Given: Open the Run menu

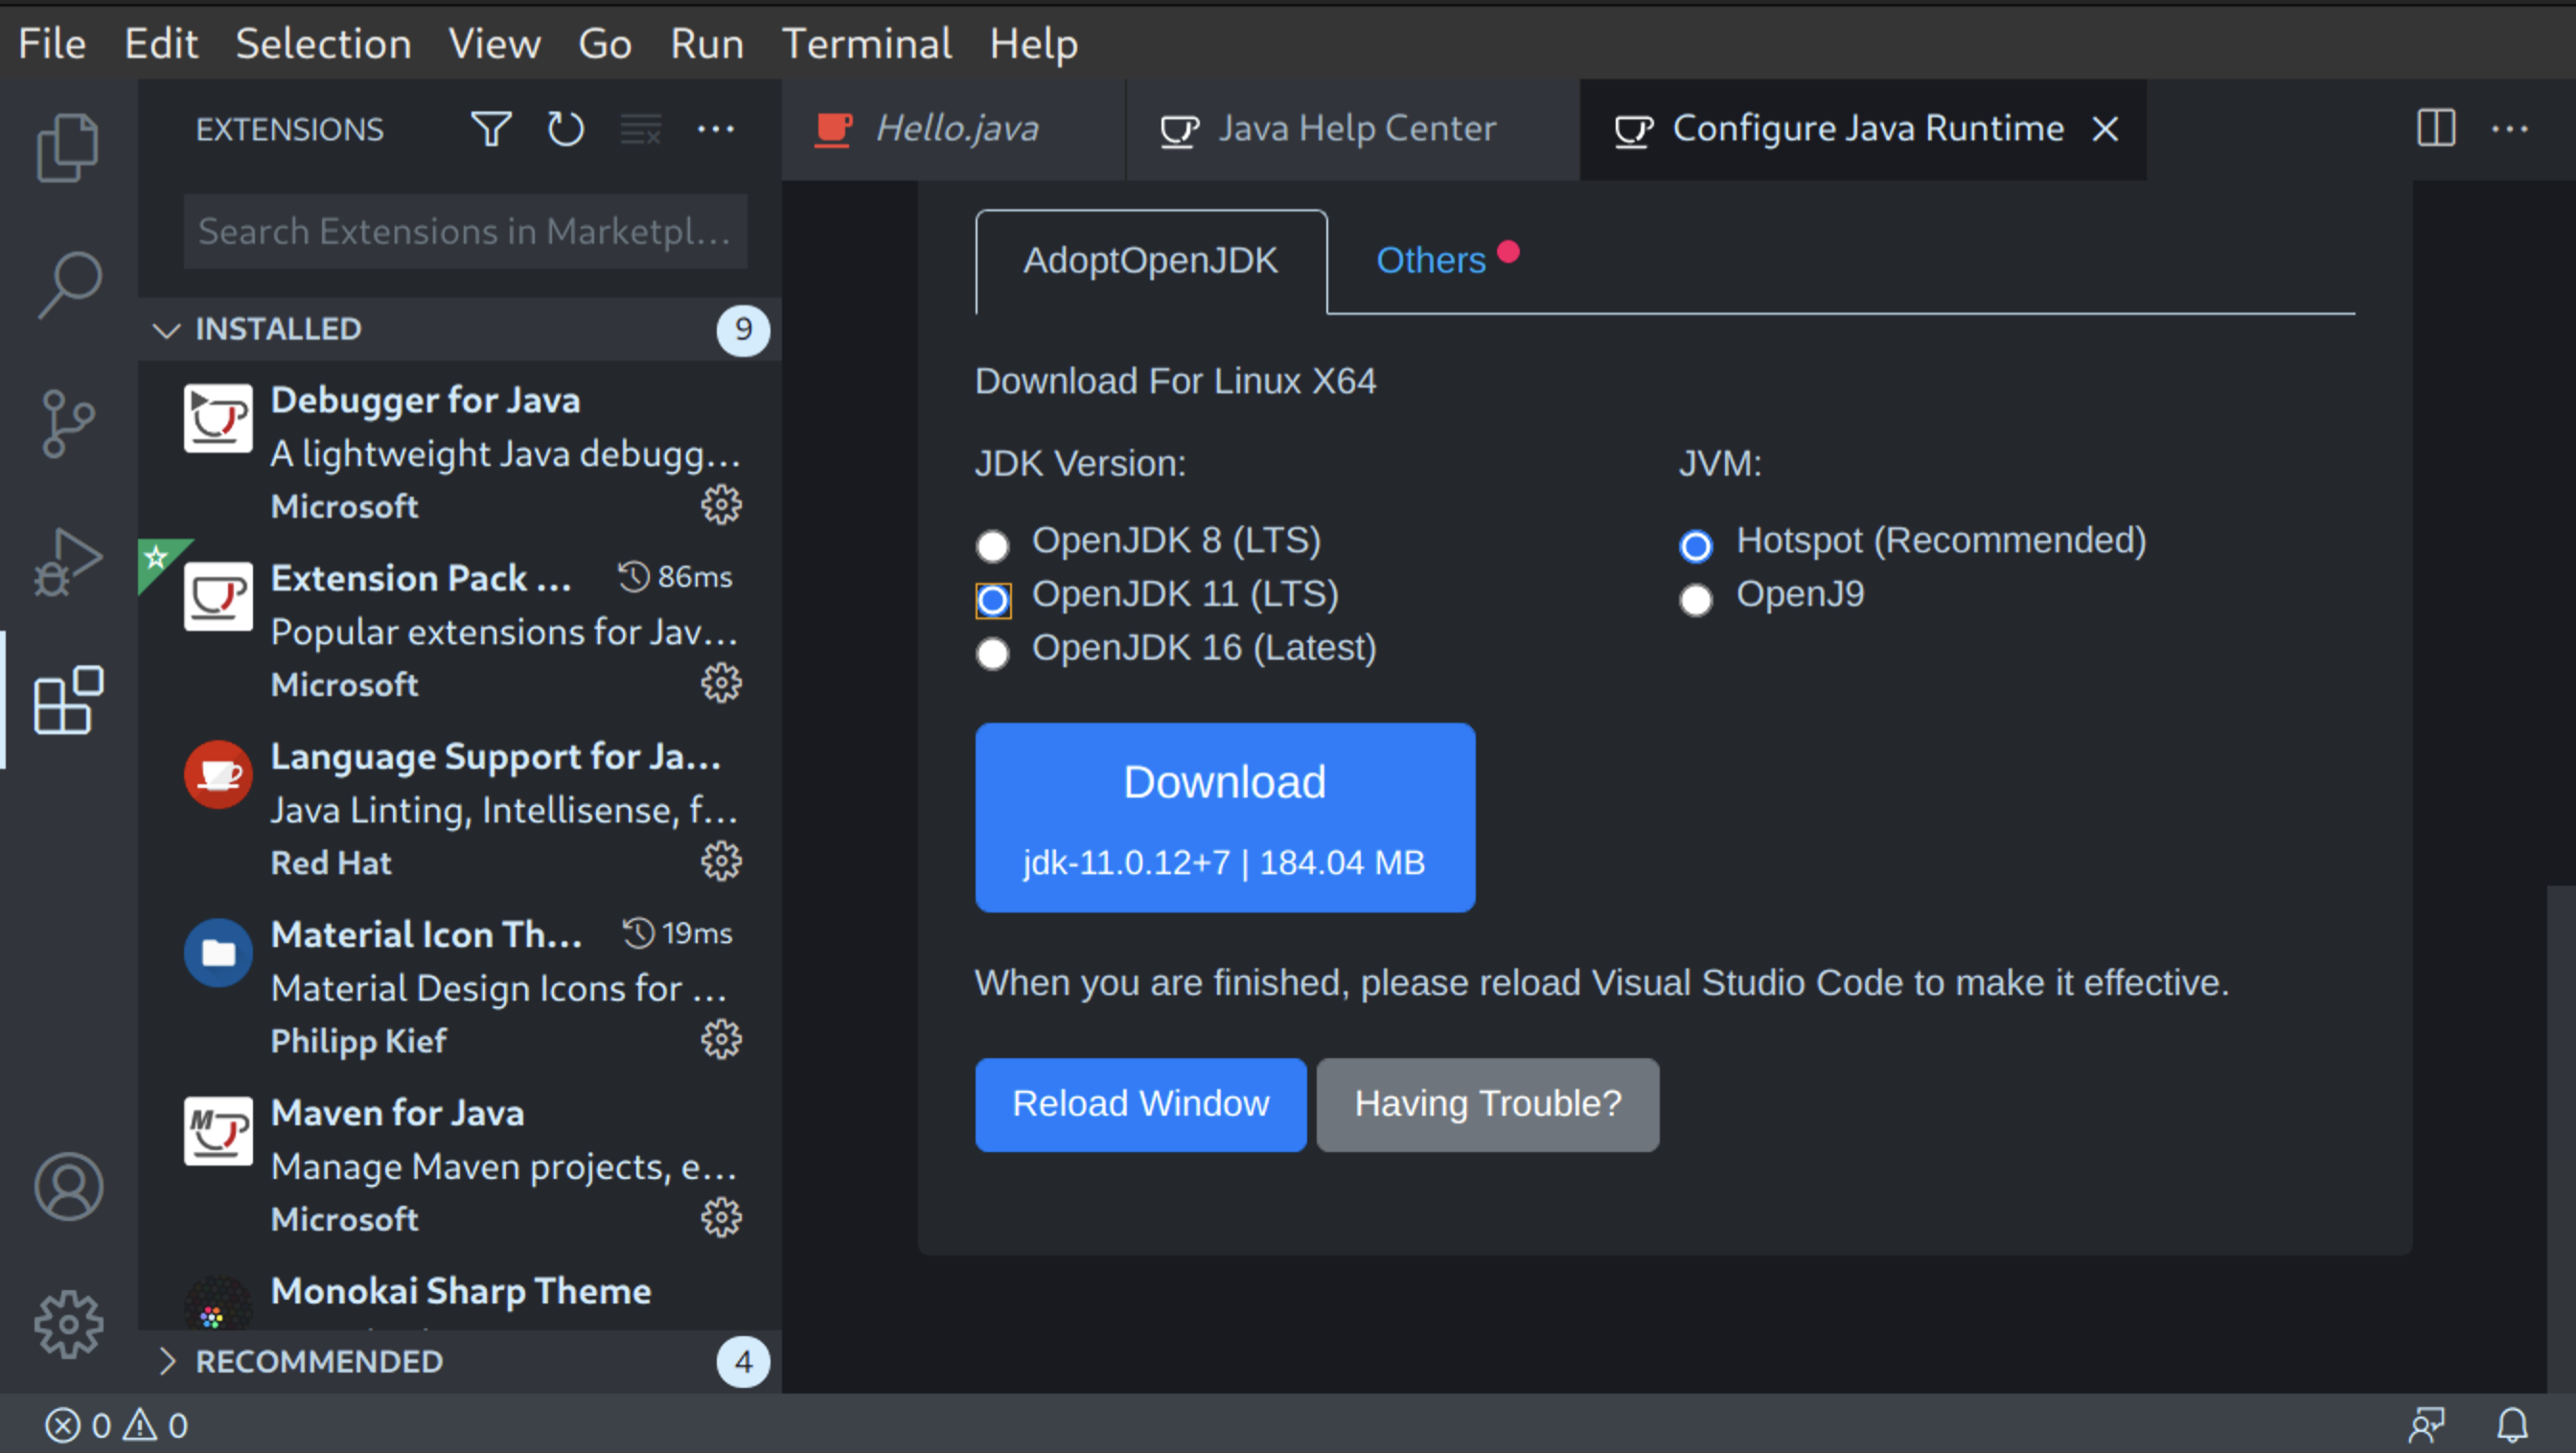Looking at the screenshot, I should click(x=707, y=43).
